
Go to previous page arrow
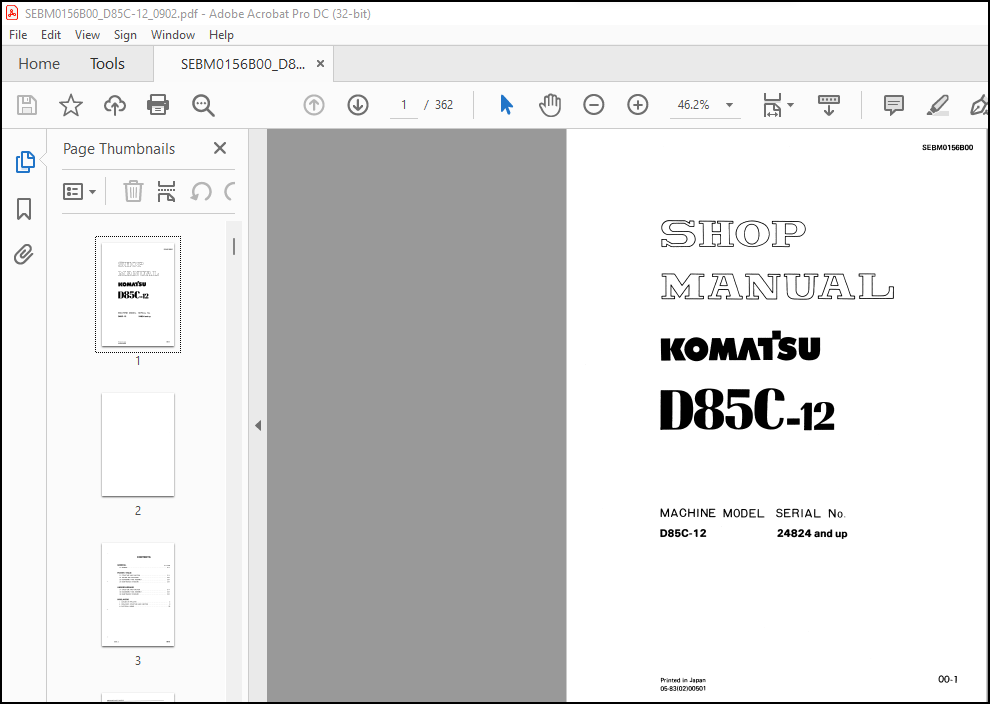coord(314,105)
